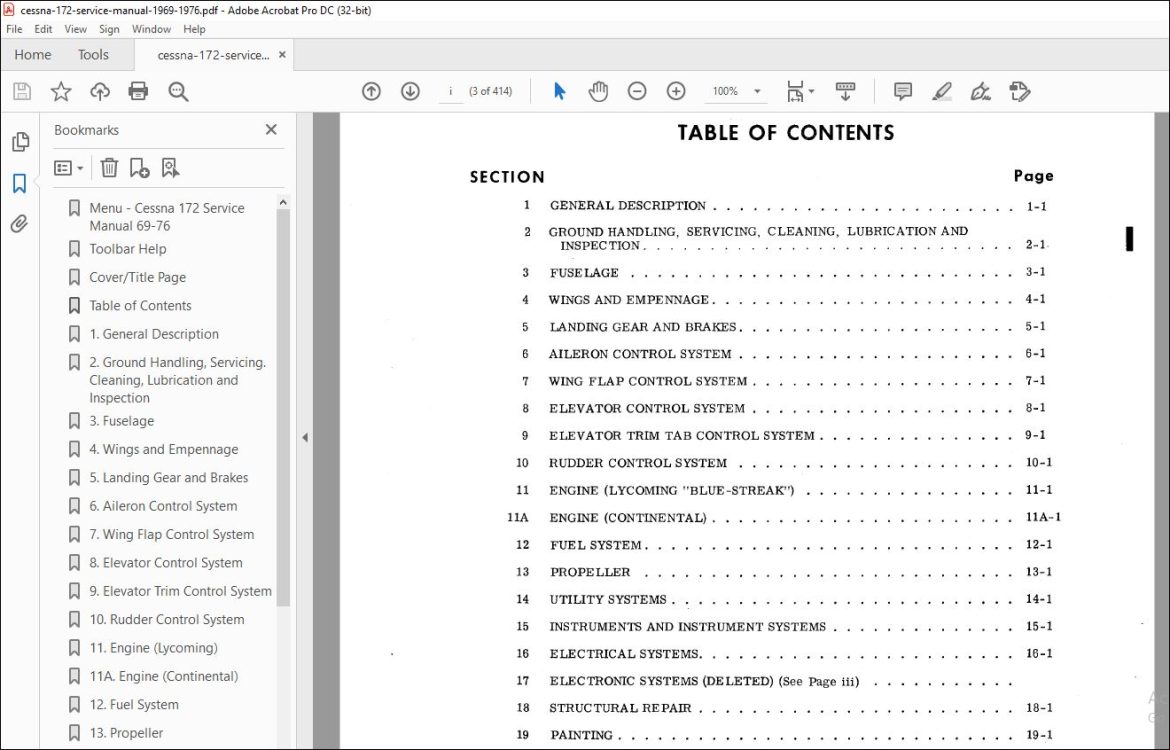Toggle the Bookmarks panel icon

point(20,183)
